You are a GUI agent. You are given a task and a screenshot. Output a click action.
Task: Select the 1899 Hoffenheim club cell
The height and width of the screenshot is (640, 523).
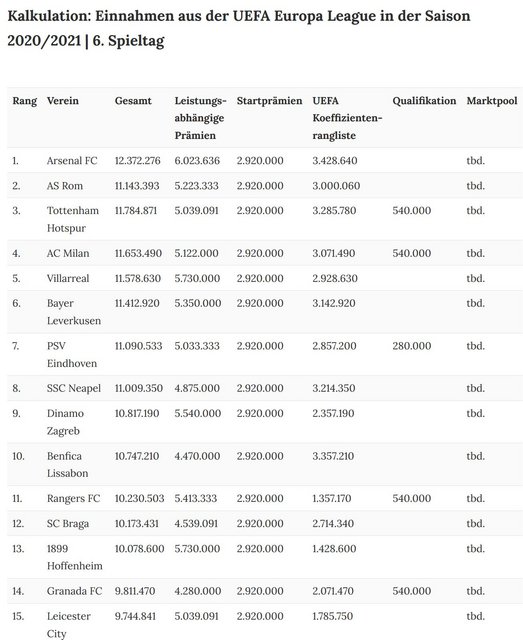pos(74,557)
